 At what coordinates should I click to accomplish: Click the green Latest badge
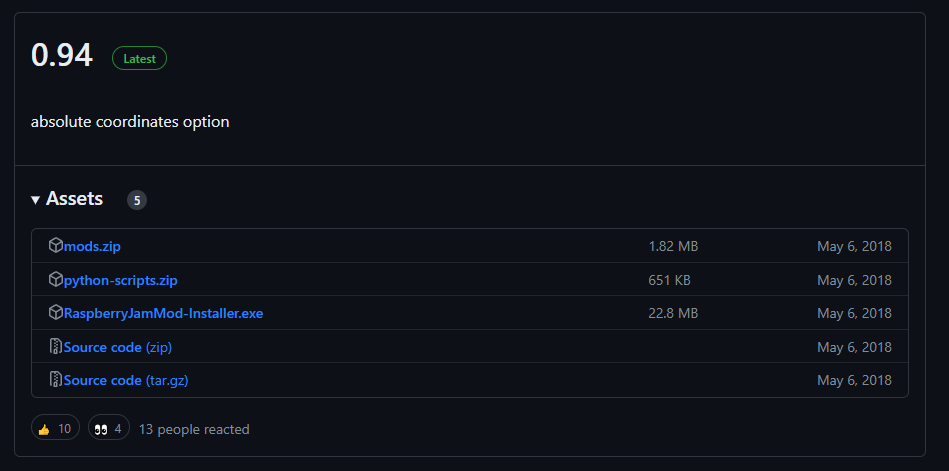point(139,59)
